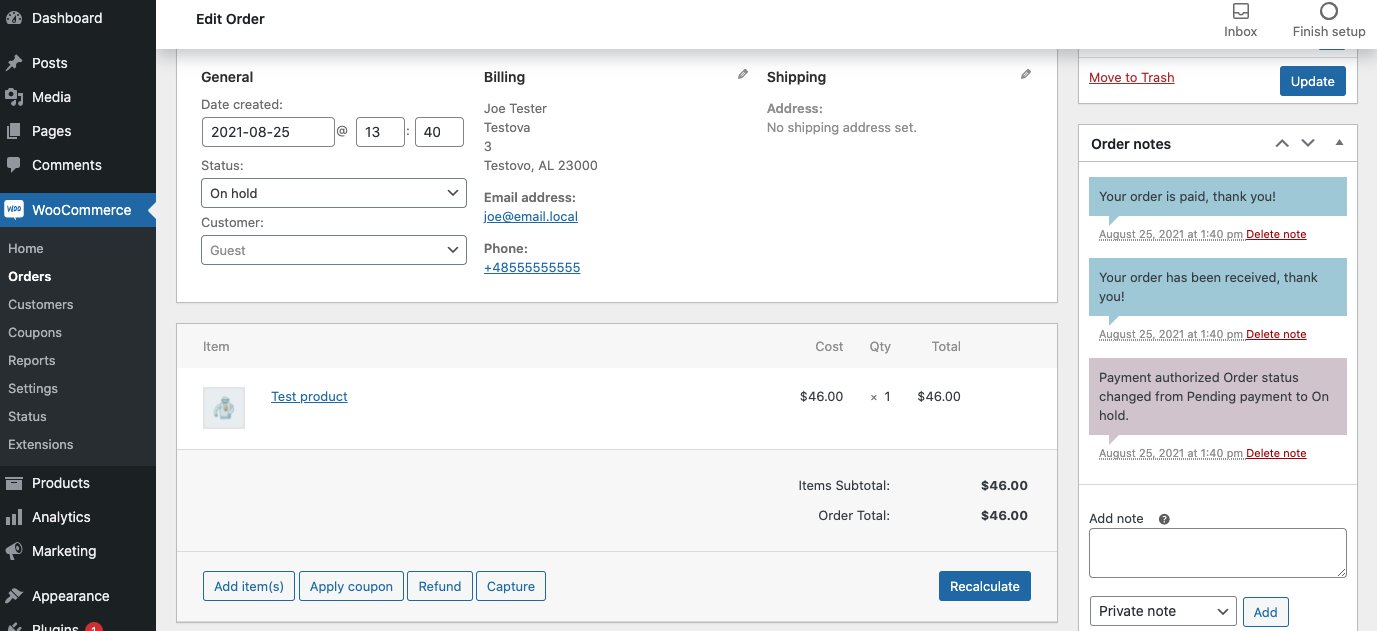The height and width of the screenshot is (631, 1377).
Task: Go to Coupons submenu item
Action: [x=35, y=332]
